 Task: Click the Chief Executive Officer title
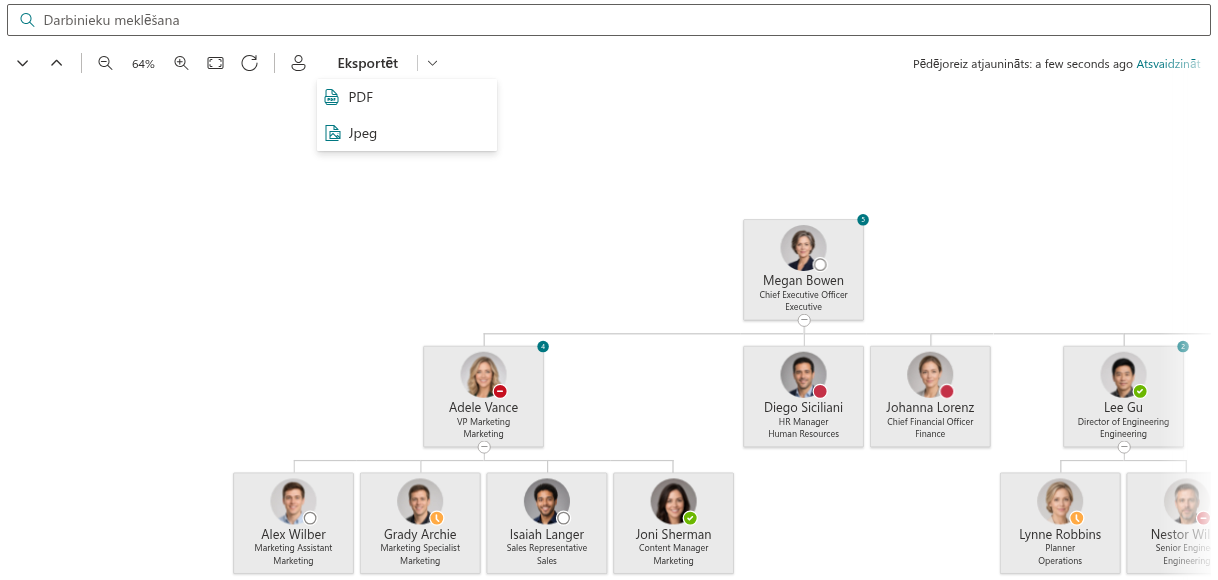tap(804, 295)
